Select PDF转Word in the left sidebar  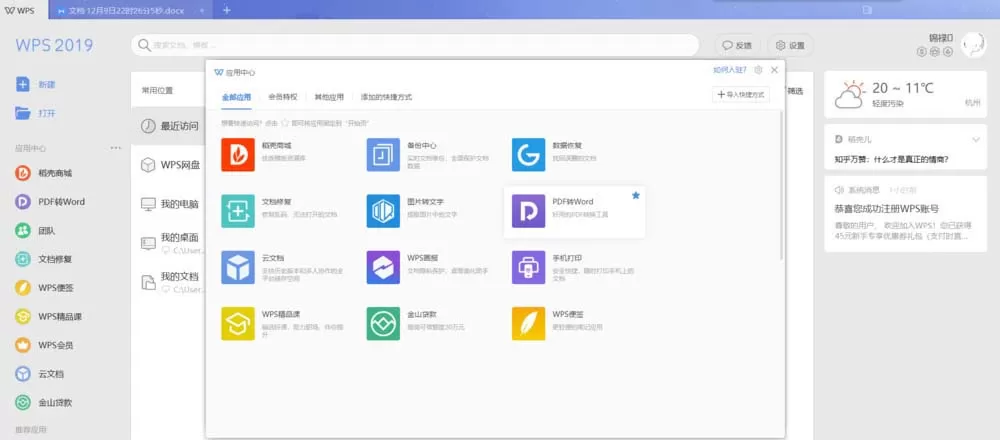(50, 202)
